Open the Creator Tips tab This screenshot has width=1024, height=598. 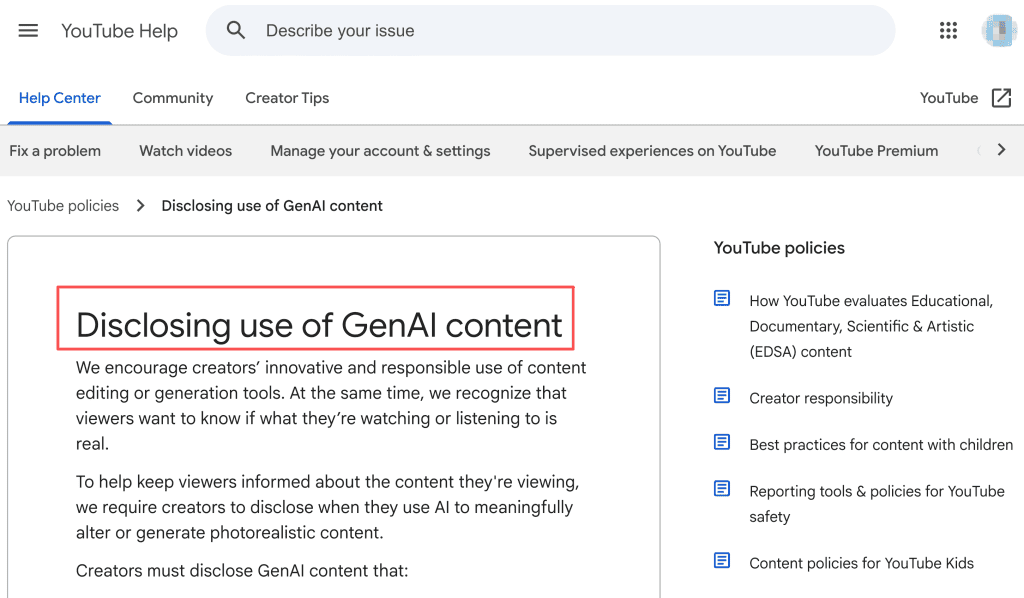click(287, 98)
